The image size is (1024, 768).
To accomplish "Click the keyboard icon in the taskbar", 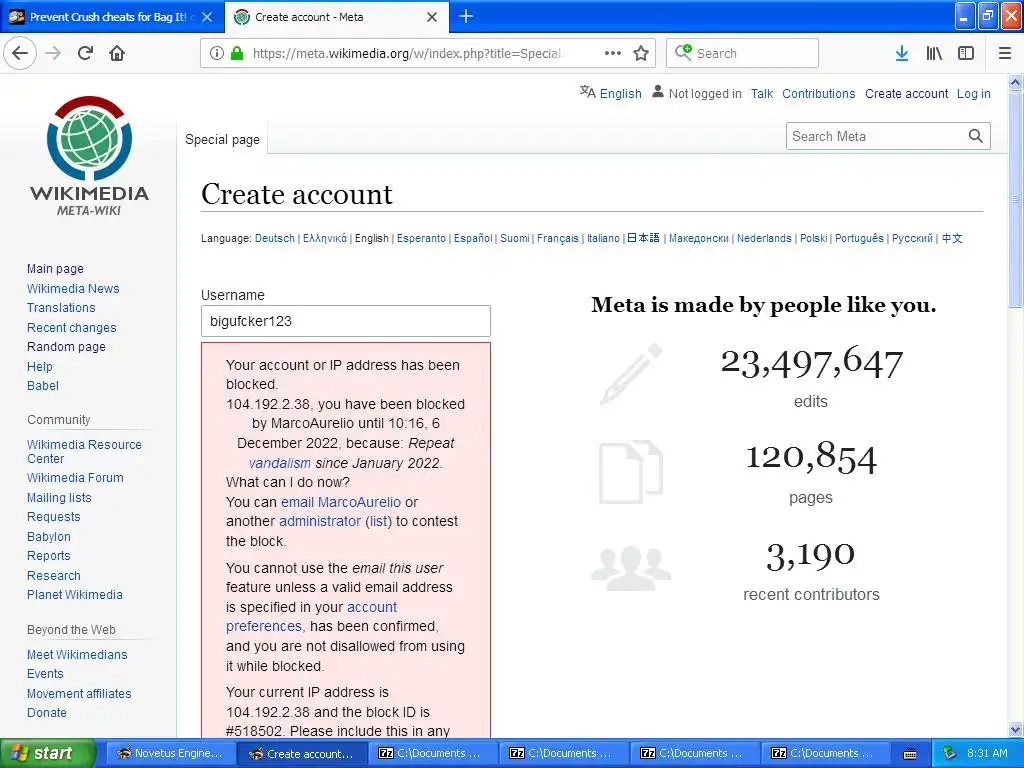I will coord(910,754).
